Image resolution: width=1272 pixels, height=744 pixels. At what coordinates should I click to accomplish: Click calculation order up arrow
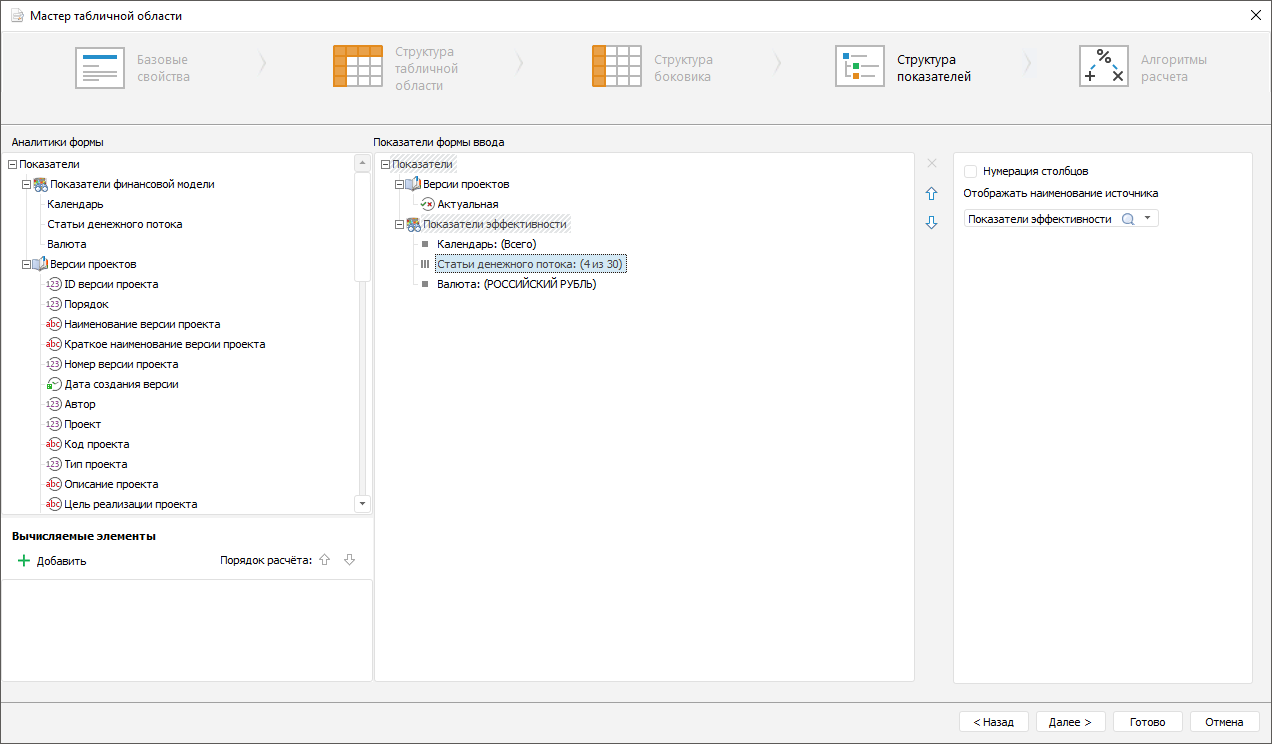[x=324, y=561]
